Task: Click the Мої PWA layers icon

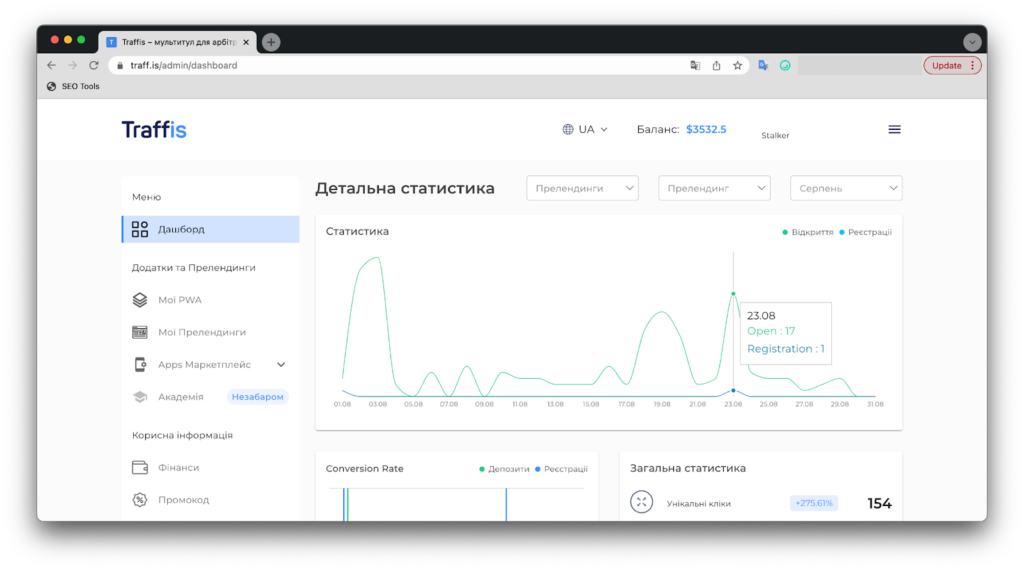Action: click(140, 300)
